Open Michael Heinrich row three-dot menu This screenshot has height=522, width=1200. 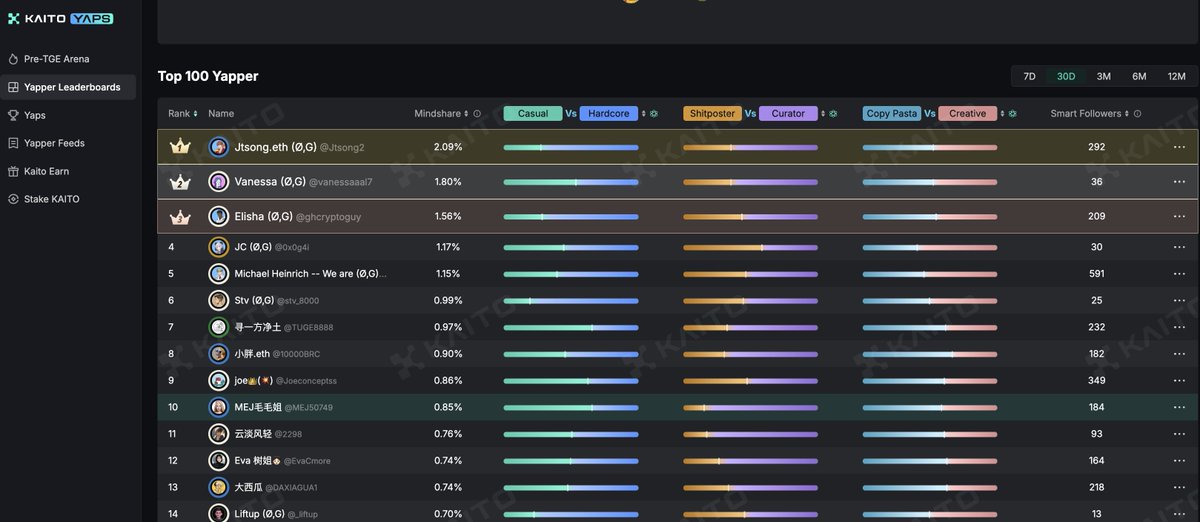pos(1179,273)
